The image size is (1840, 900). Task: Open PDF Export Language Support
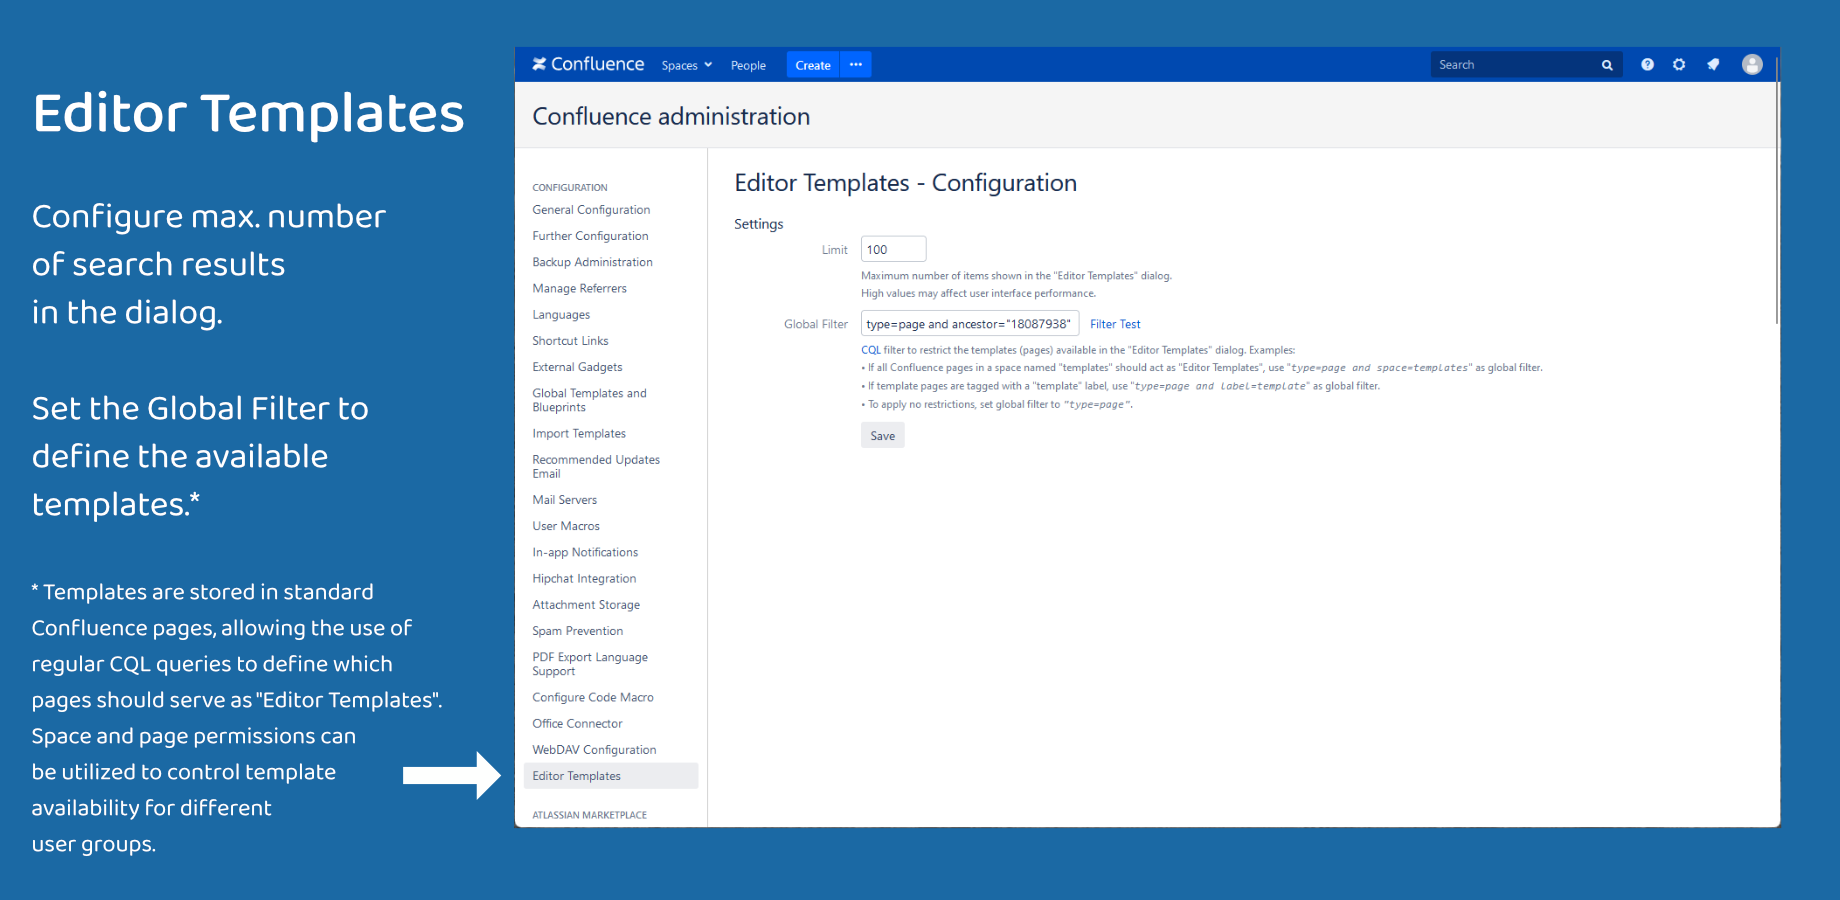tap(590, 664)
